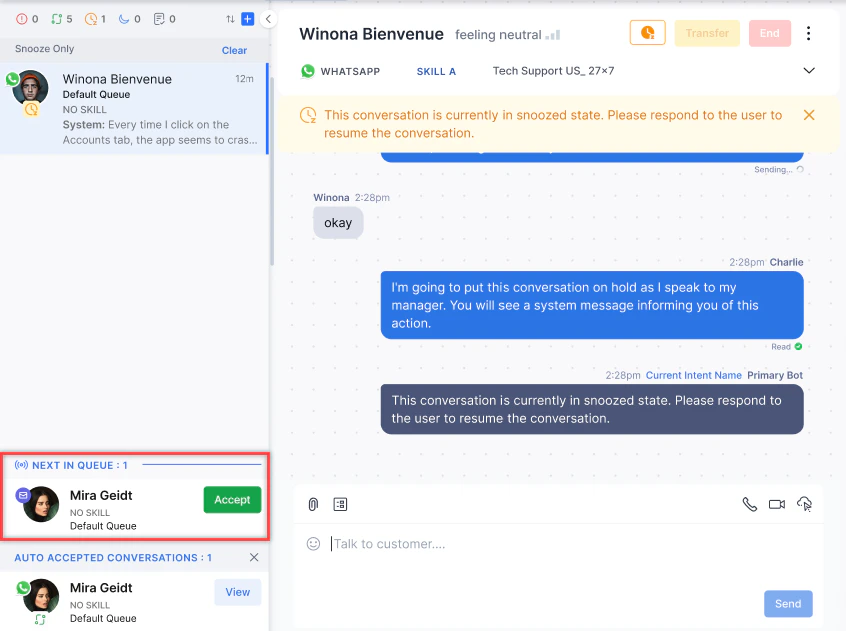Open the three-dot more options menu

(808, 33)
